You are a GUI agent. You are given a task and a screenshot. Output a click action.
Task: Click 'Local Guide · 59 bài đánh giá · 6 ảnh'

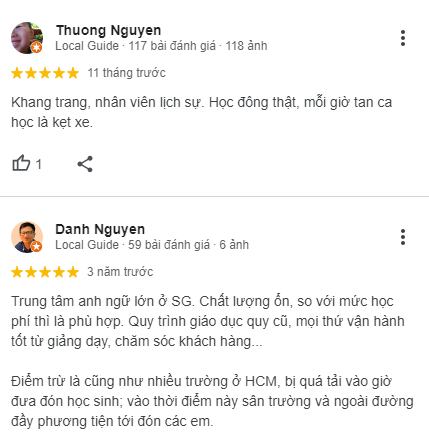[x=152, y=245]
